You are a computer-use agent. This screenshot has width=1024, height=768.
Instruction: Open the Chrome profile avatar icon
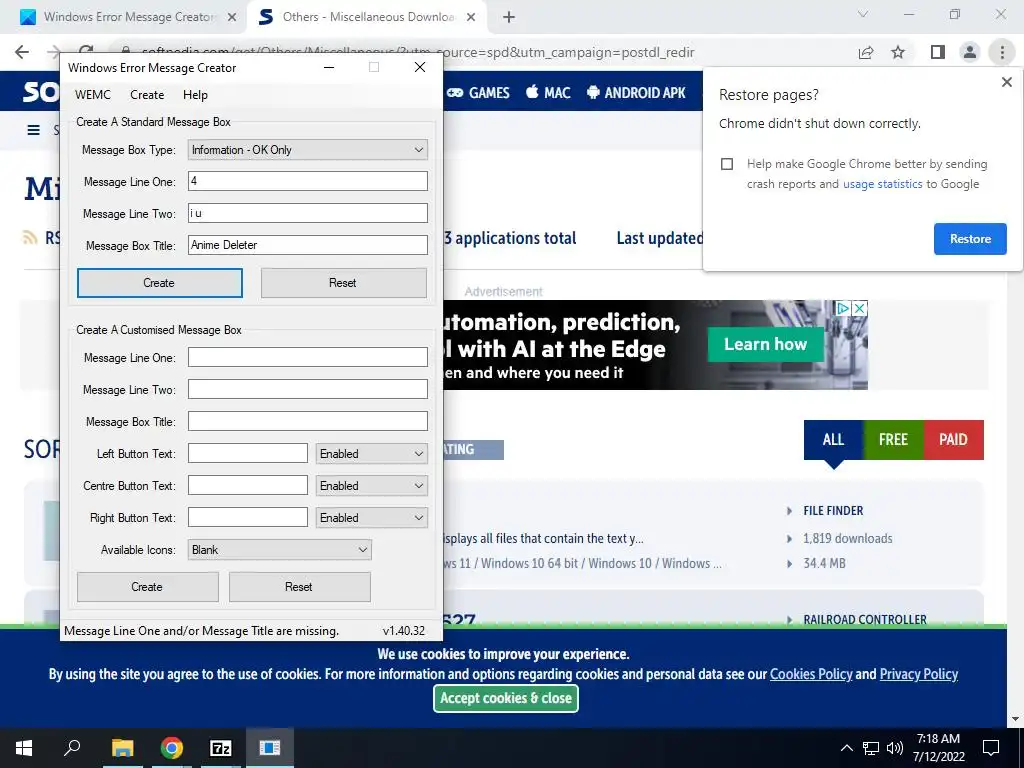coord(970,52)
